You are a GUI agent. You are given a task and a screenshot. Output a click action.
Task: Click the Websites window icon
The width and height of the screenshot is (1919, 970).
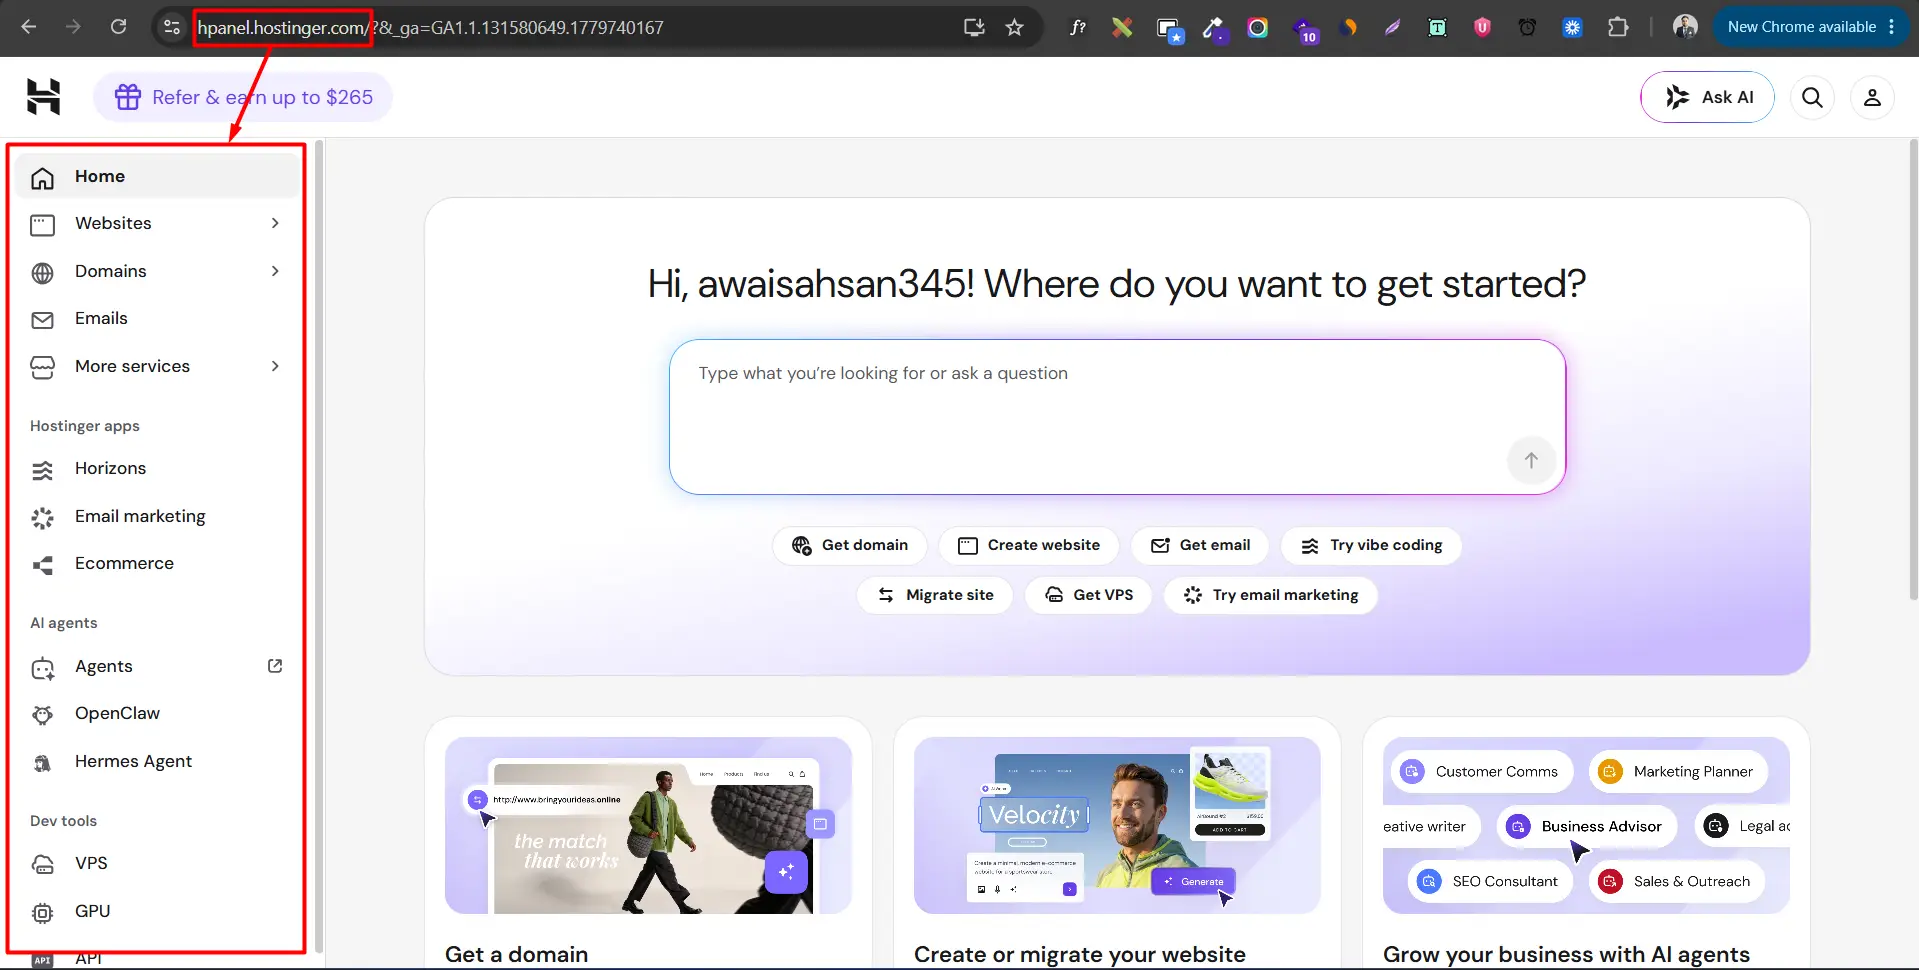coord(42,225)
